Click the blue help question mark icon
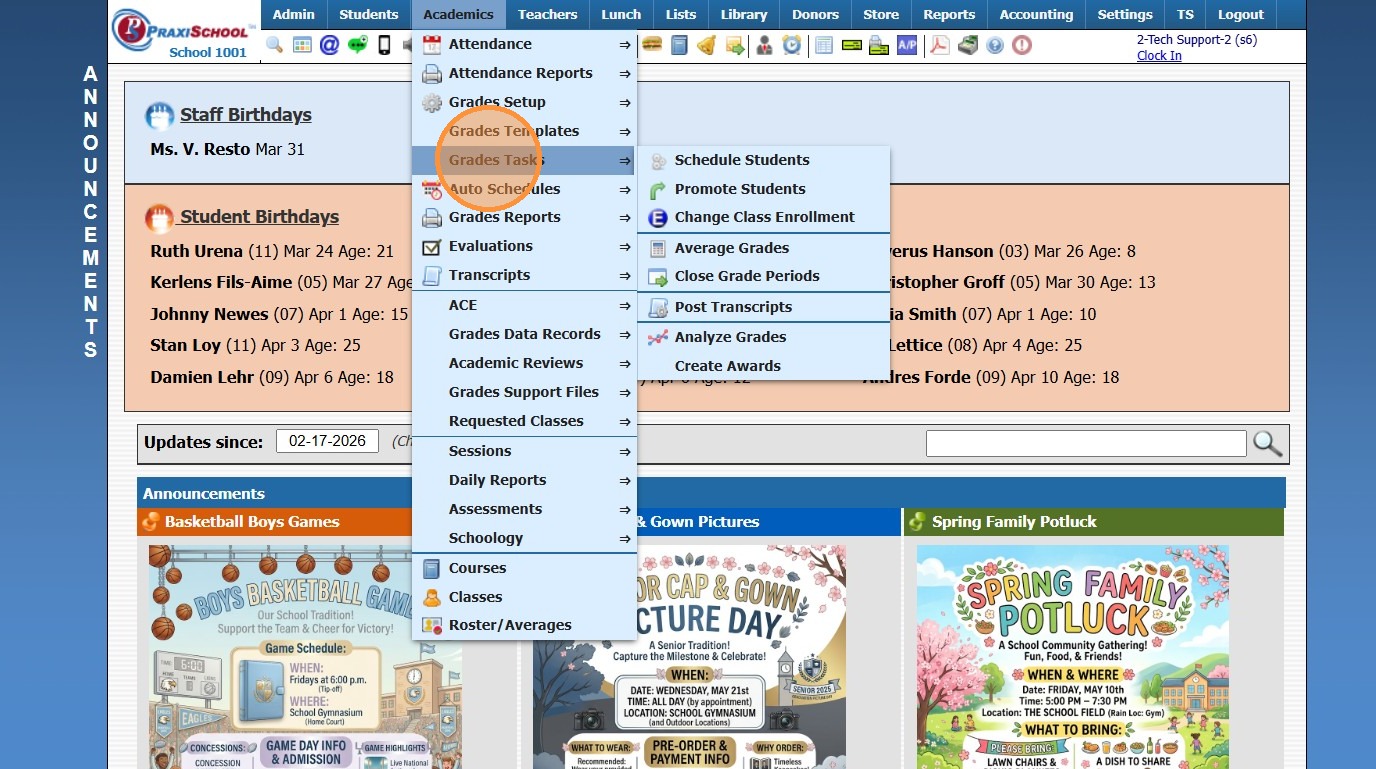The width and height of the screenshot is (1376, 769). (x=995, y=45)
